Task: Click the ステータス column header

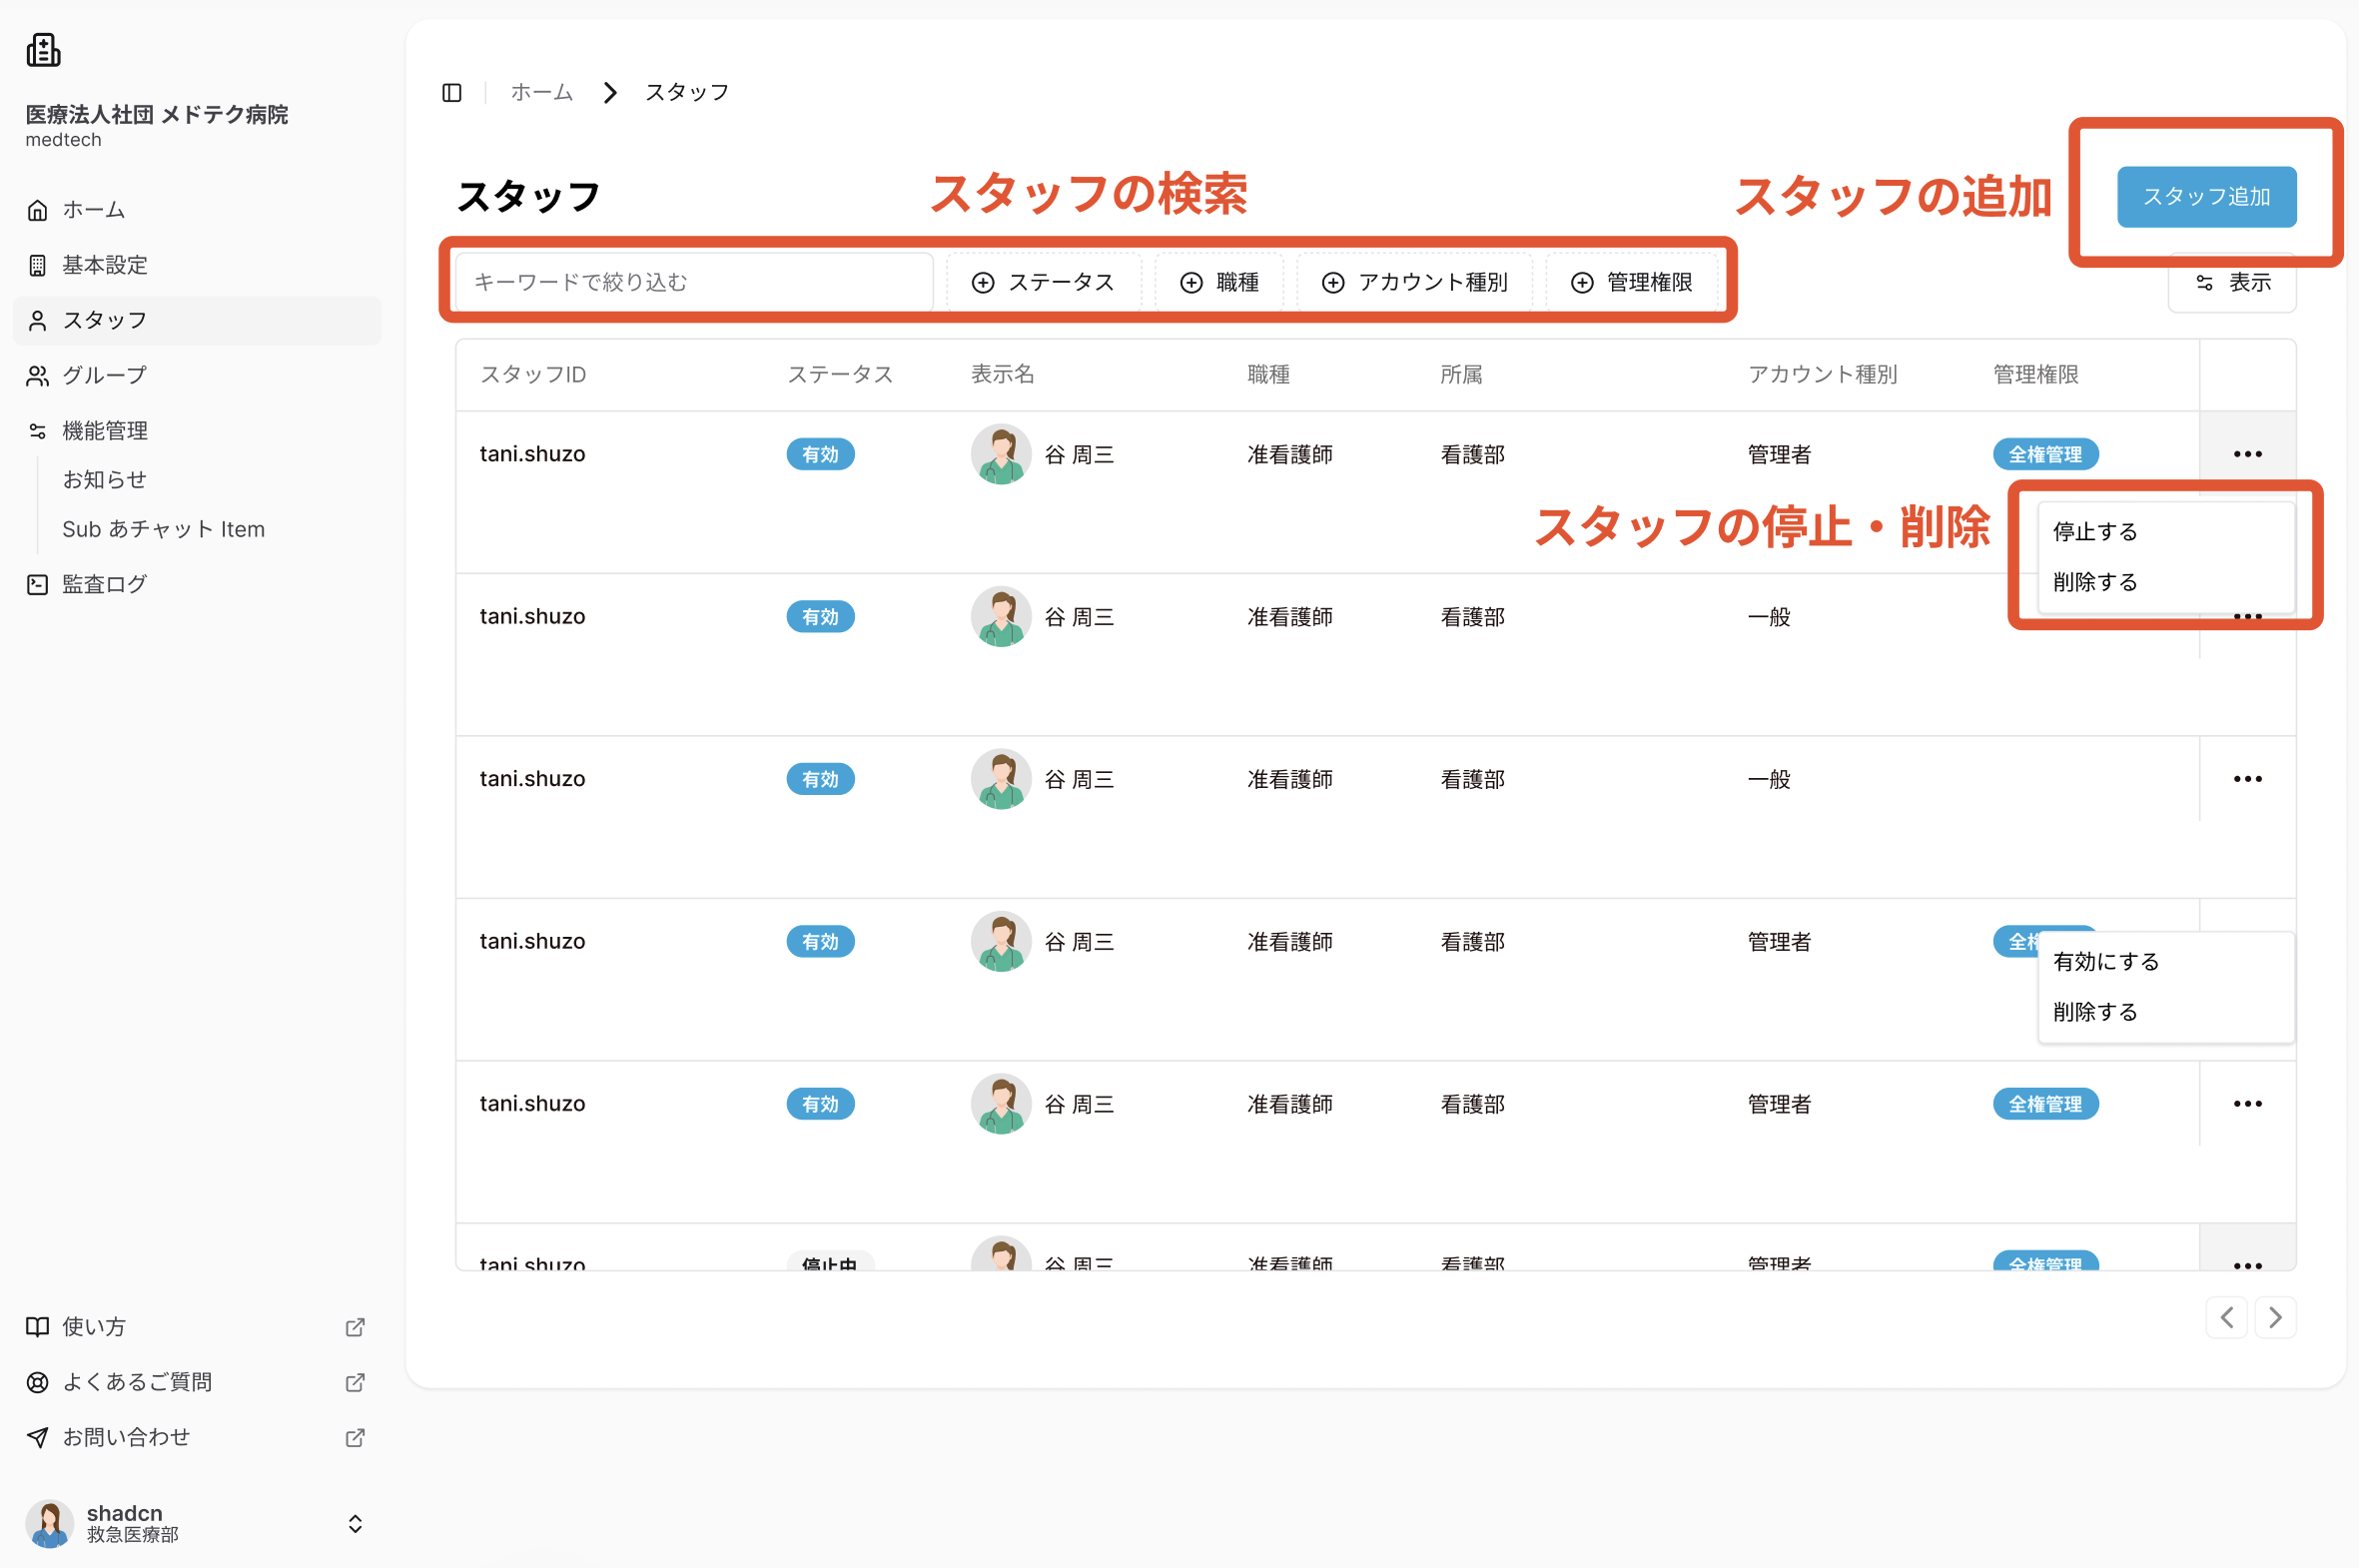Action: (840, 375)
